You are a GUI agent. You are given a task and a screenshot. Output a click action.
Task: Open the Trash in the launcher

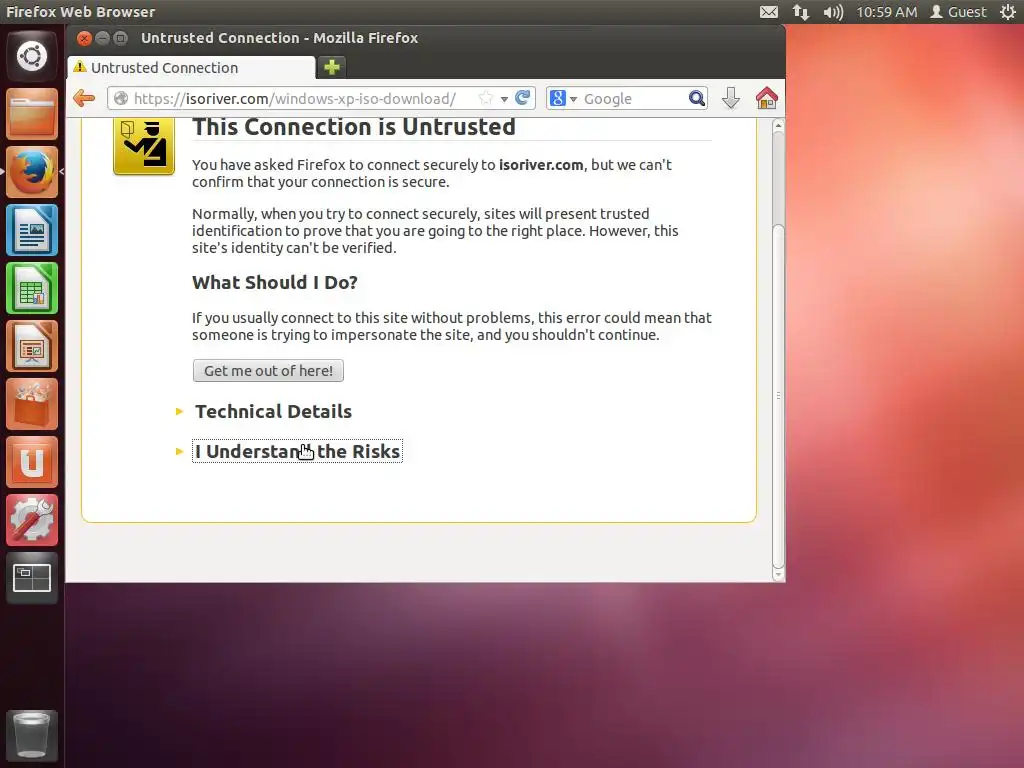[32, 735]
